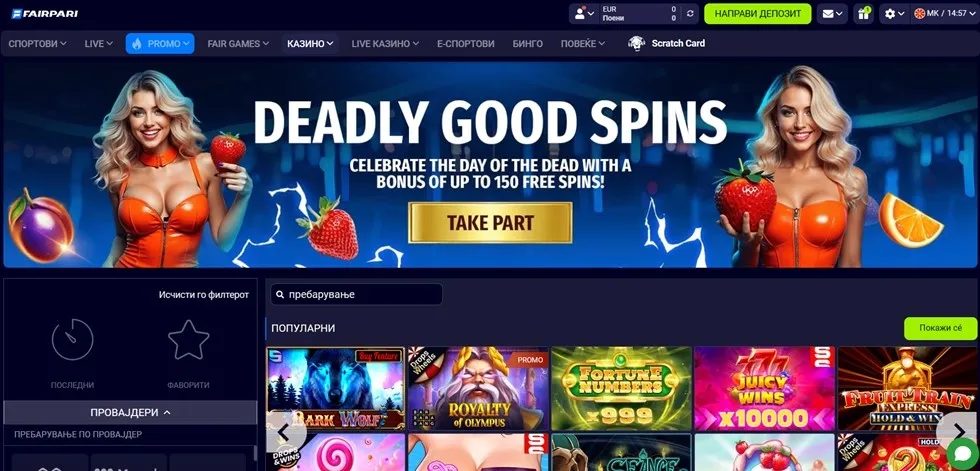
Task: Collapse the Провајдери section
Action: point(131,412)
